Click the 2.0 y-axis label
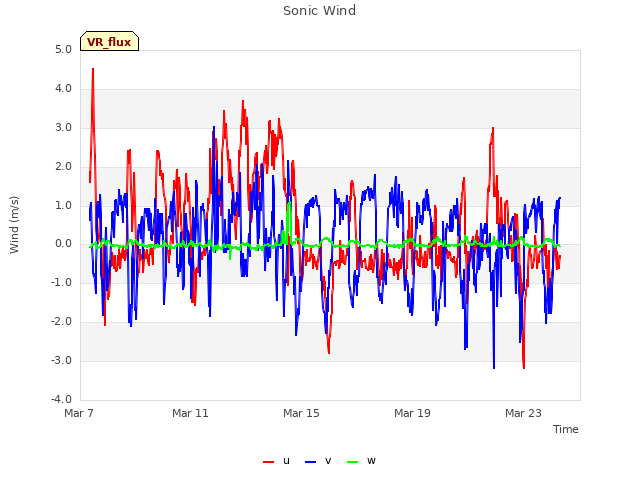 point(63,167)
